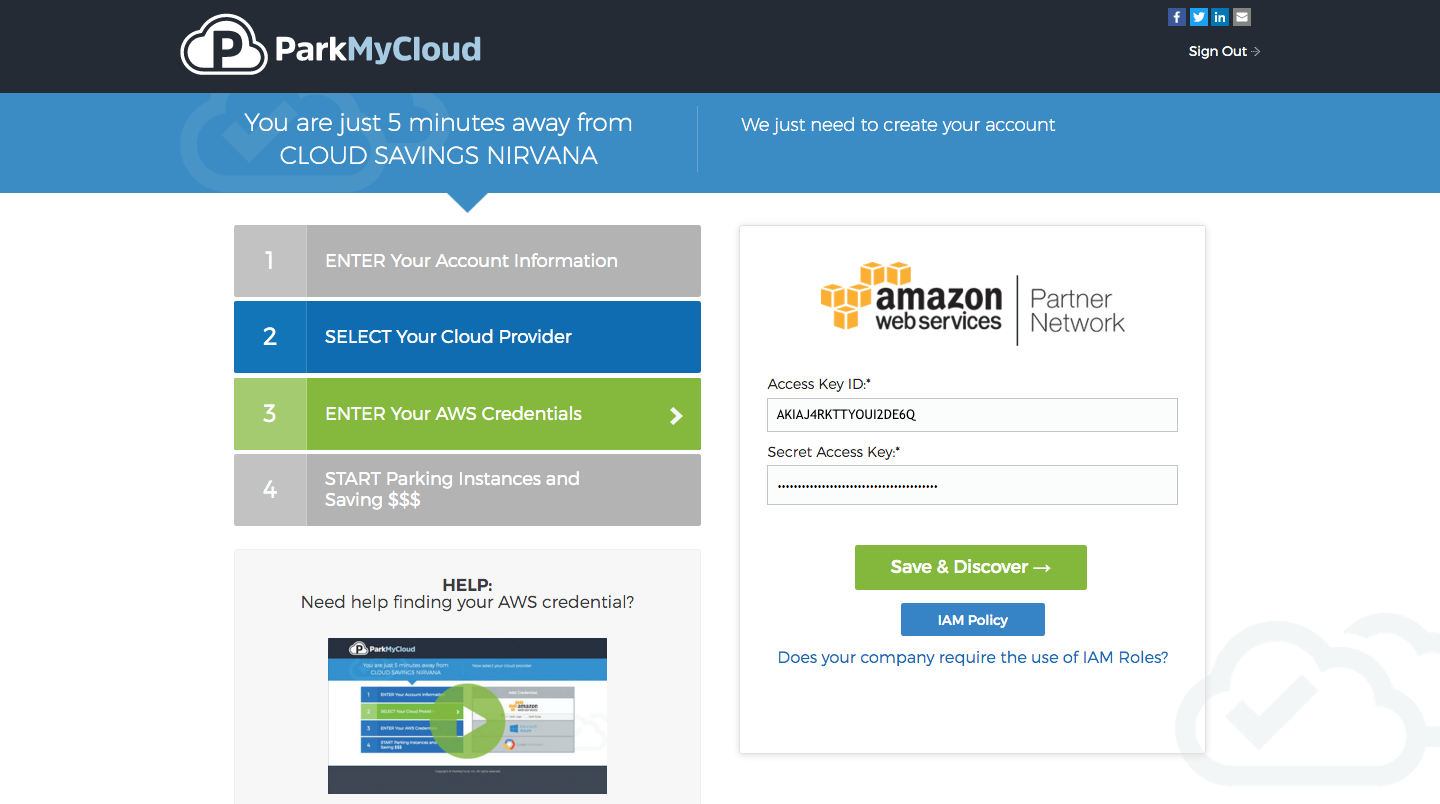The width and height of the screenshot is (1440, 804).
Task: Click the Access Key ID field
Action: (x=971, y=415)
